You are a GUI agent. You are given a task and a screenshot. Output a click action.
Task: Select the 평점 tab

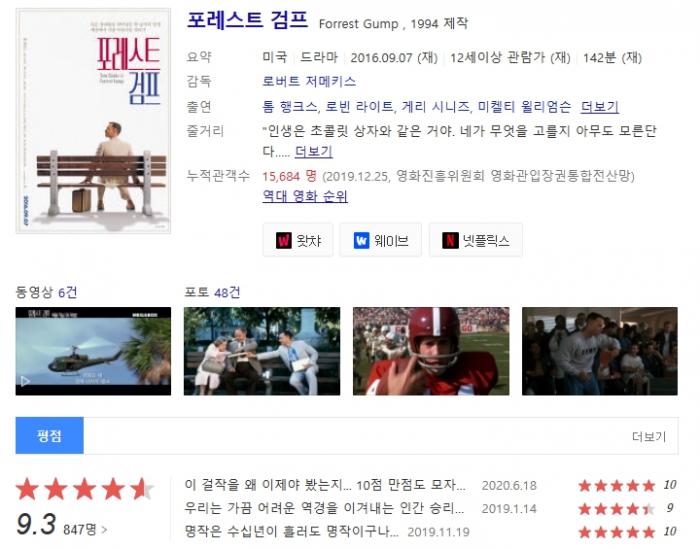[x=50, y=435]
